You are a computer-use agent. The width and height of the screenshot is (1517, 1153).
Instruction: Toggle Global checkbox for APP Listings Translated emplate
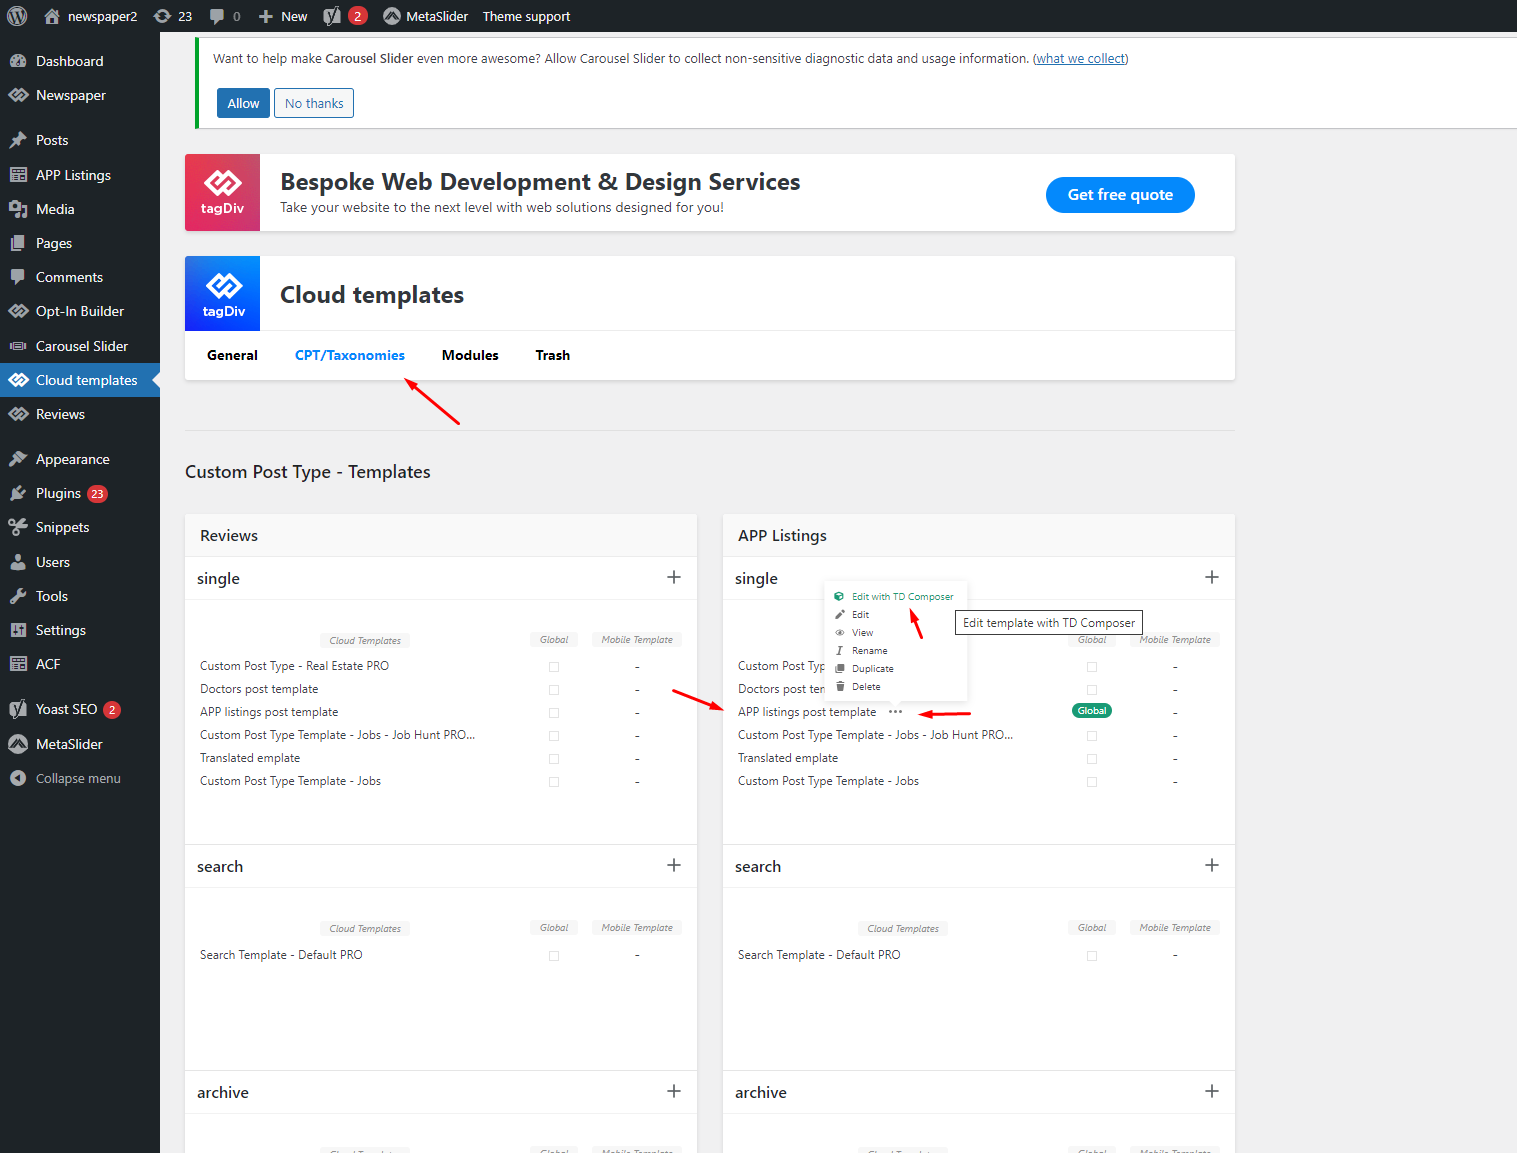point(1092,759)
